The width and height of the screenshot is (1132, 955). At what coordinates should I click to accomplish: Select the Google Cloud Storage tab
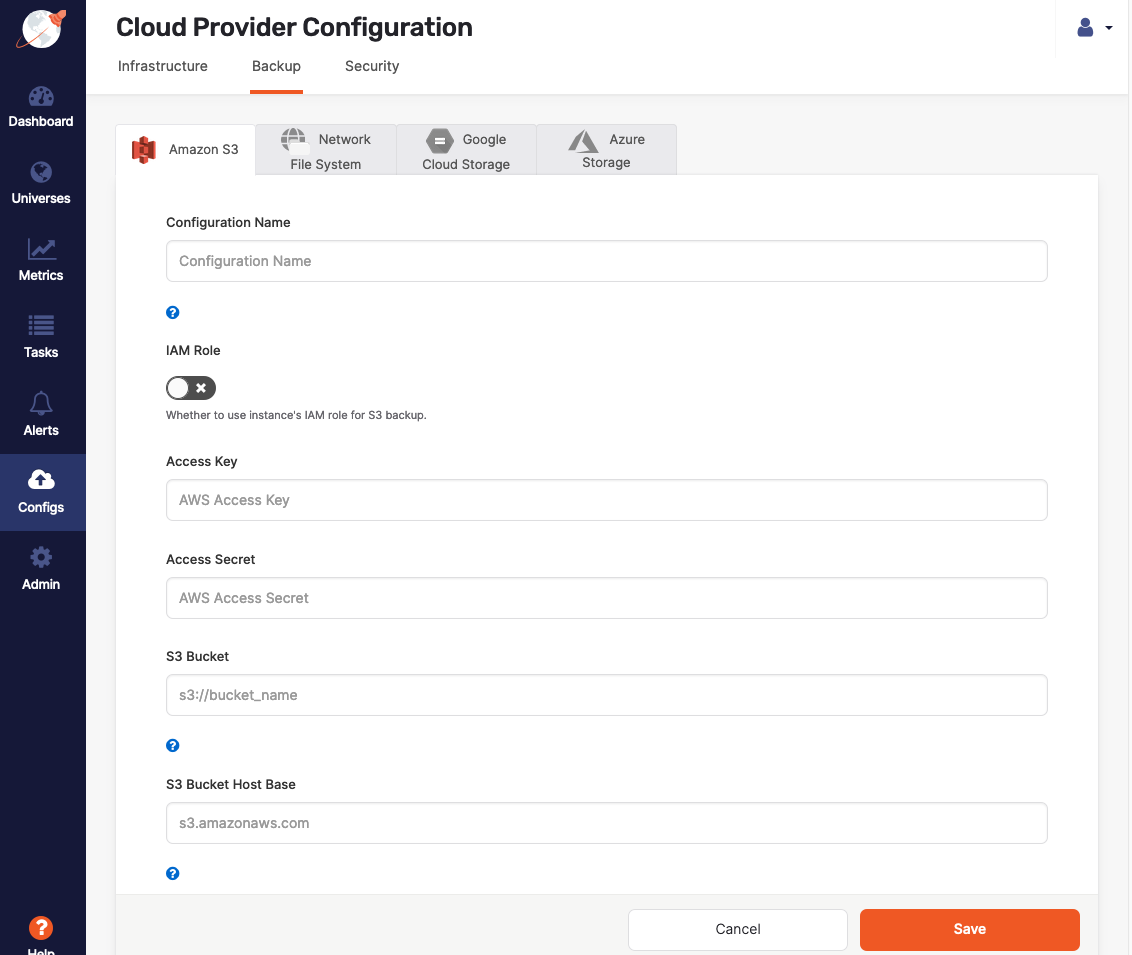coord(466,150)
